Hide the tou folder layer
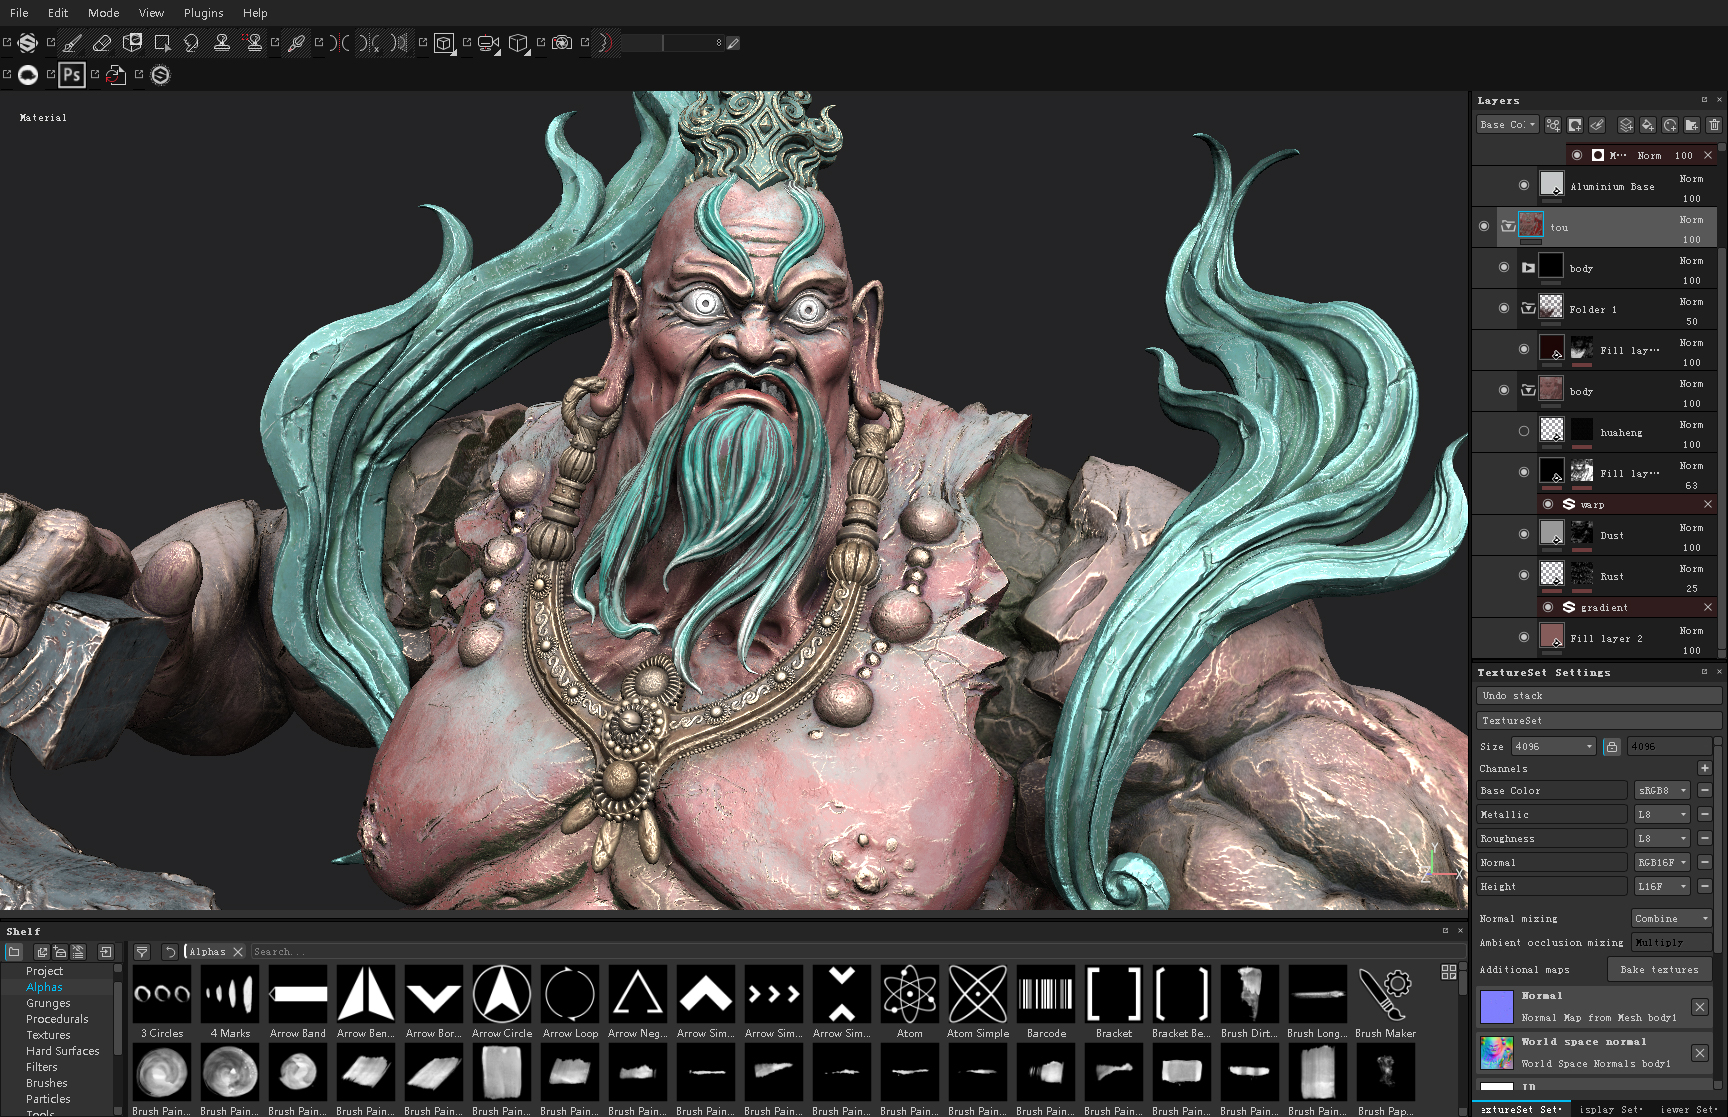1728x1117 pixels. (1484, 226)
